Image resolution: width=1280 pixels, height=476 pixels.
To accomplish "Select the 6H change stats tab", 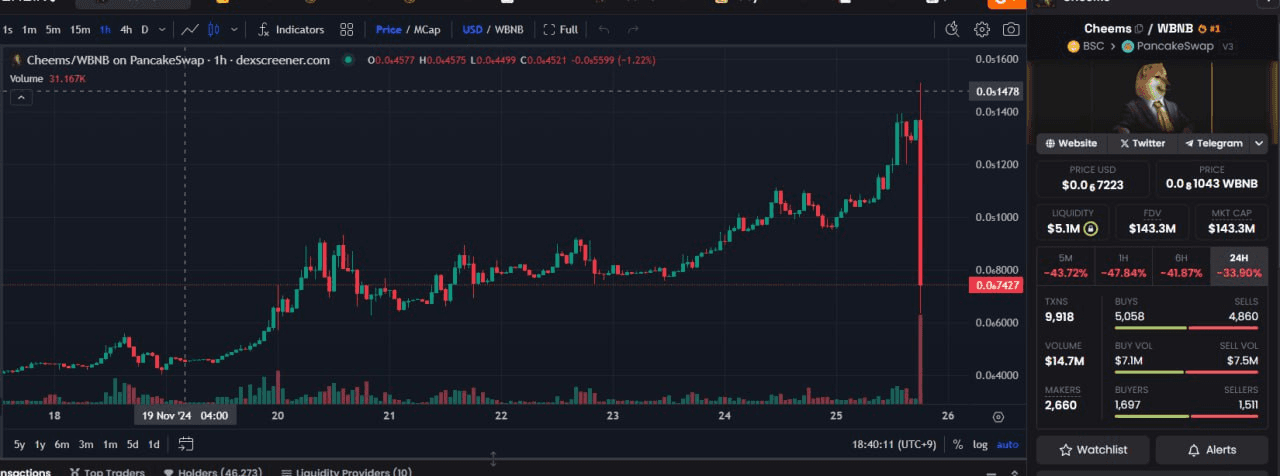I will click(1181, 265).
